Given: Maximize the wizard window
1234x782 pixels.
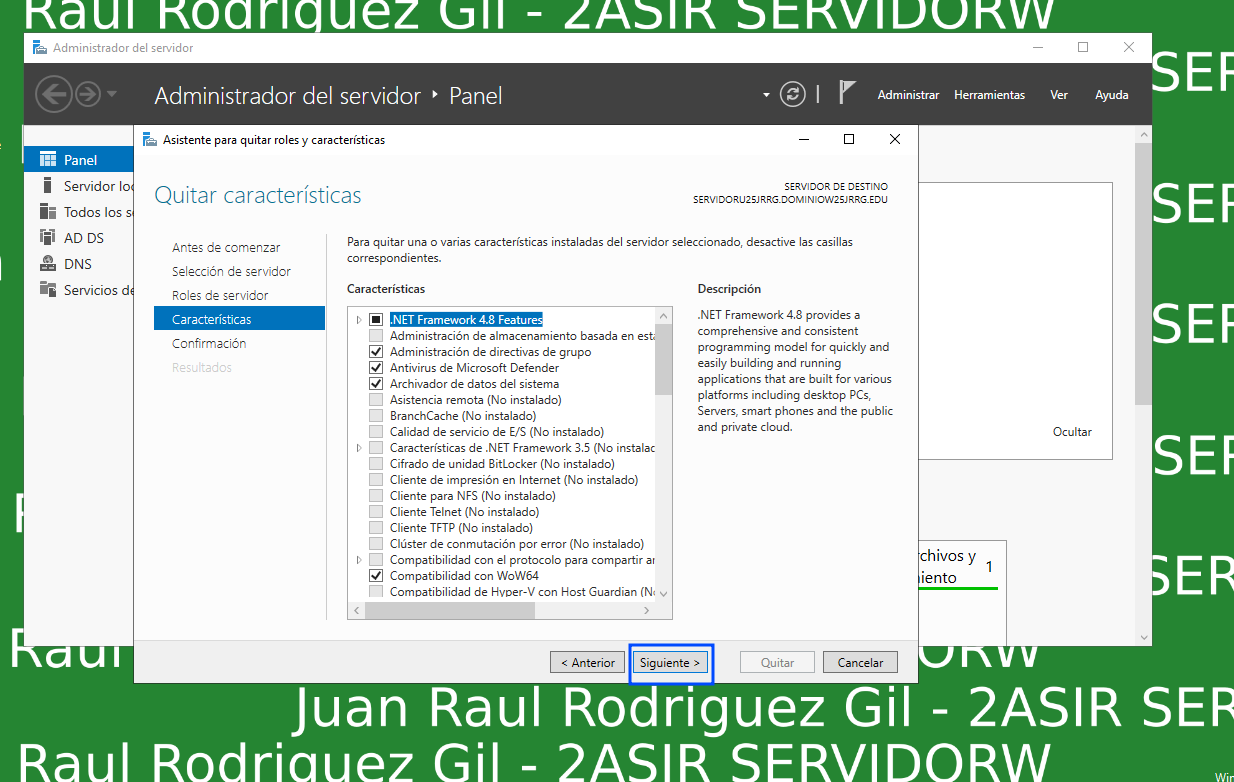Looking at the screenshot, I should [x=849, y=139].
